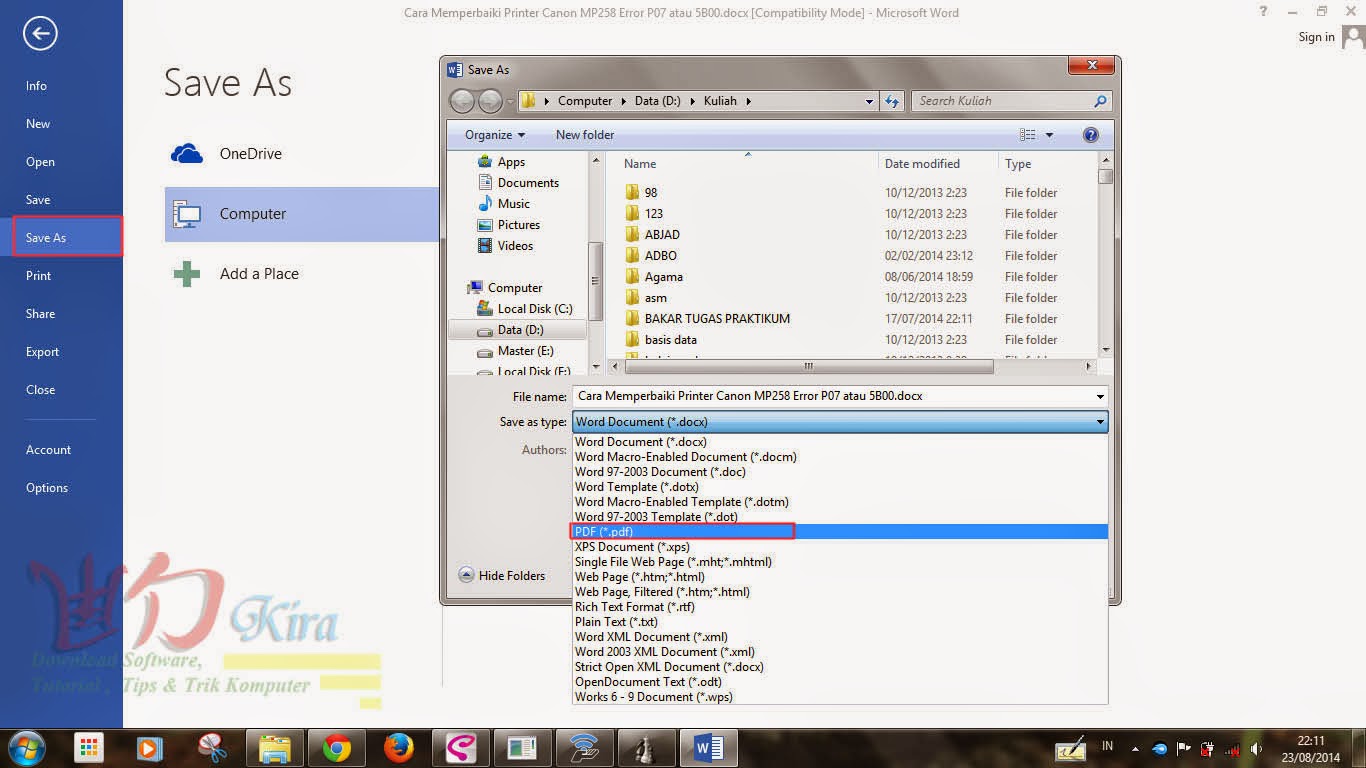The image size is (1366, 768).
Task: Click the Kuliah breadcrumb arrow
Action: pyautogui.click(x=748, y=101)
